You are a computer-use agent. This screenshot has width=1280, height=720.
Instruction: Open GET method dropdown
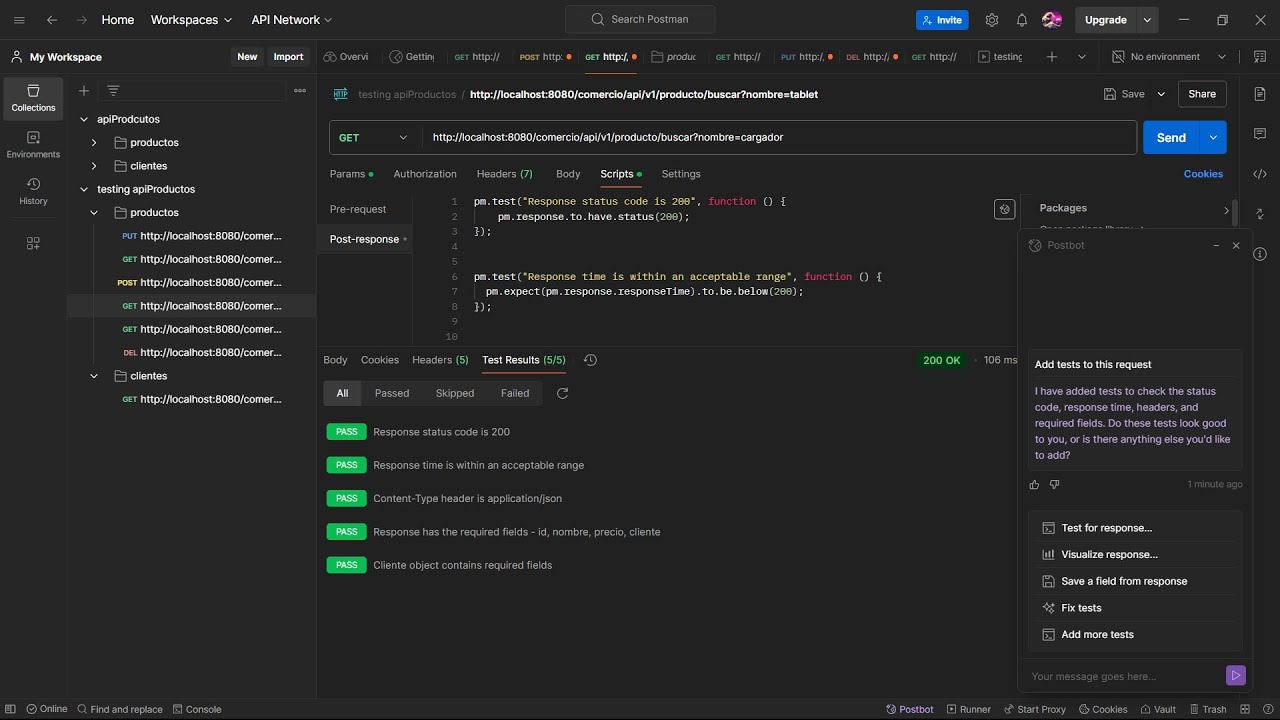(x=375, y=138)
